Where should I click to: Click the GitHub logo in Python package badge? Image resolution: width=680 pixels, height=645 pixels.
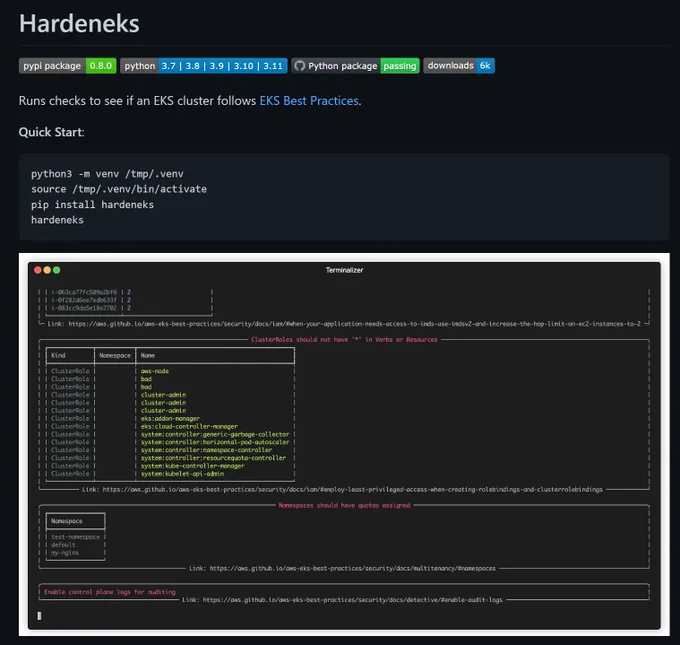coord(300,66)
